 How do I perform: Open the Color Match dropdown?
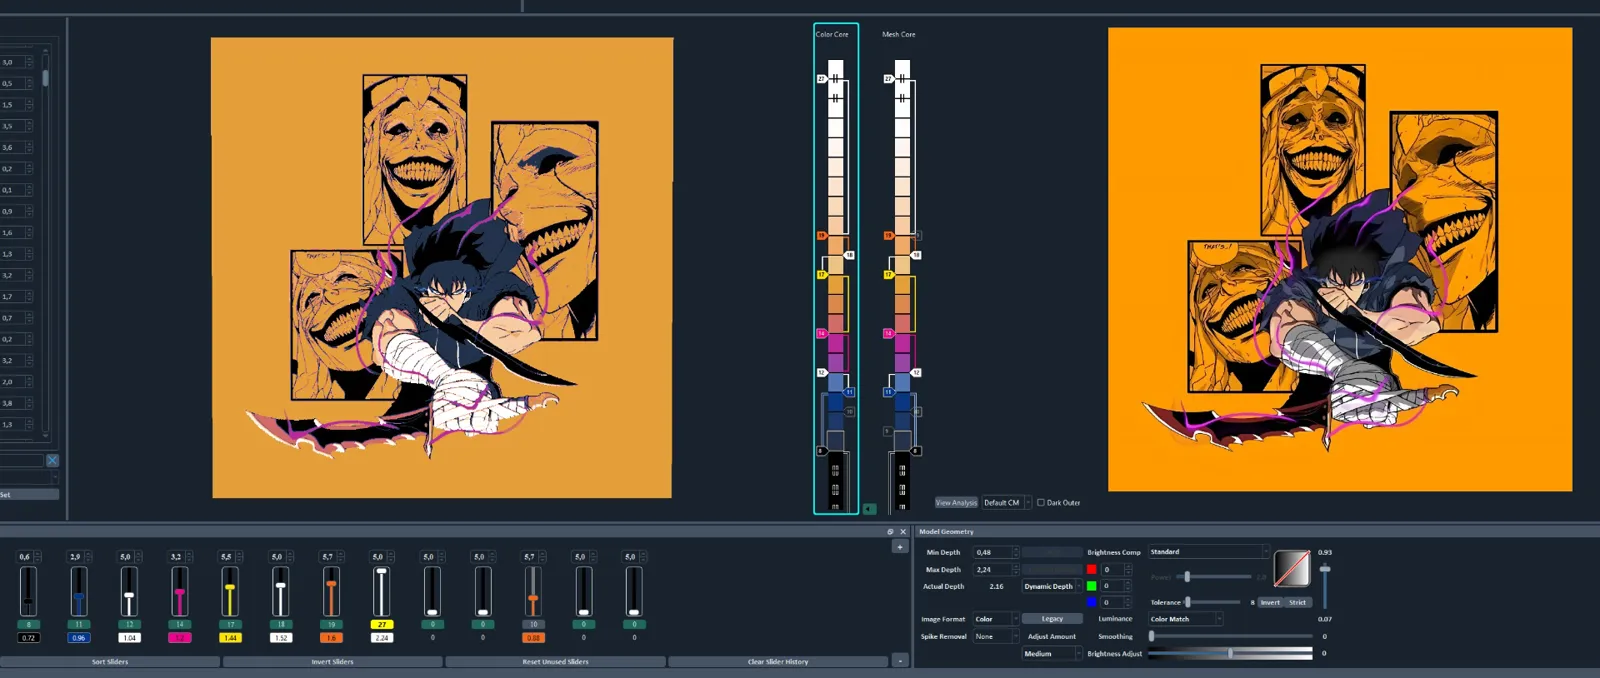pyautogui.click(x=1186, y=619)
